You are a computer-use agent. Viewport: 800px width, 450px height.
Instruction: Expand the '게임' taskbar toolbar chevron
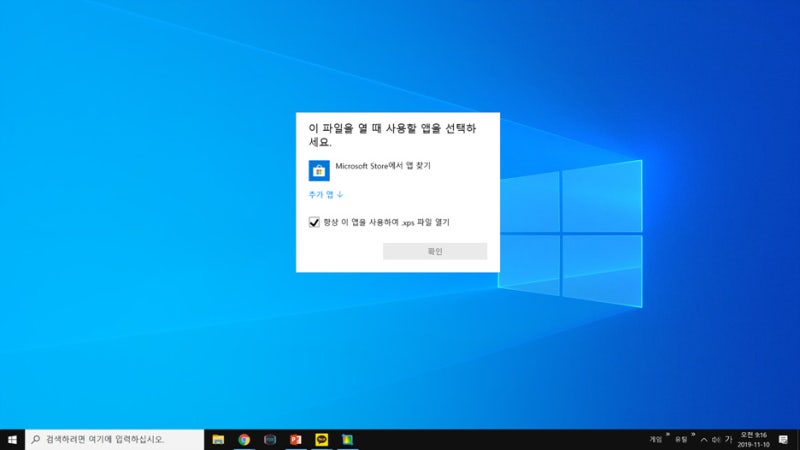coord(667,435)
